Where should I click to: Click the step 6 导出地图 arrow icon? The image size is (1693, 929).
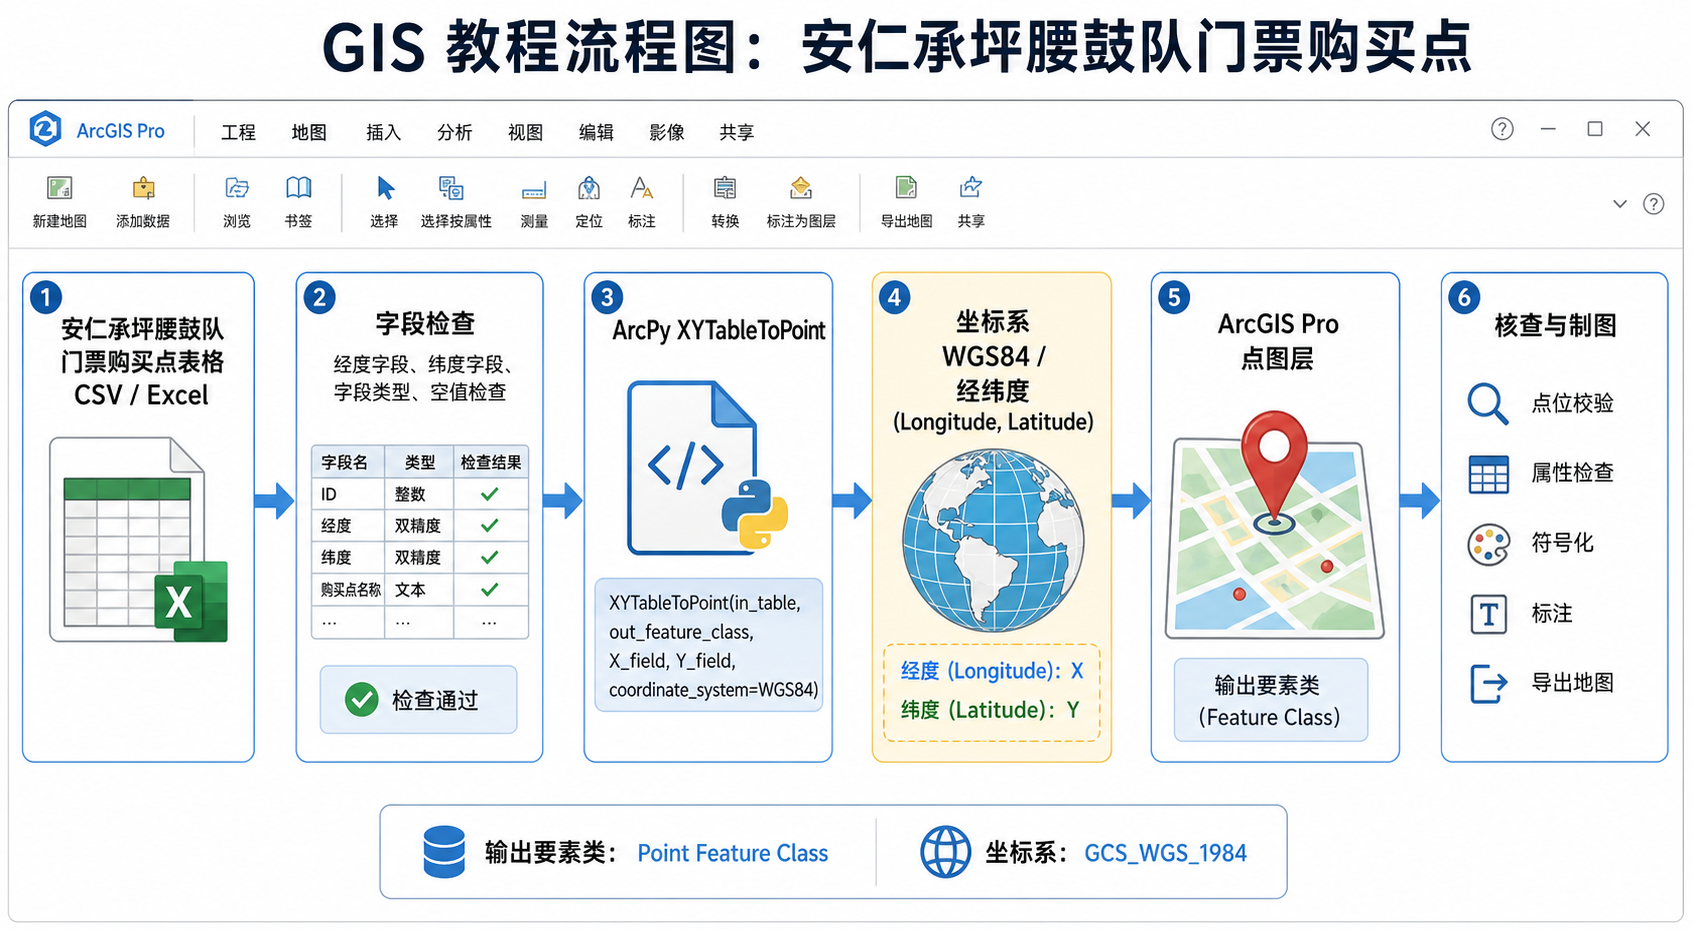tap(1488, 684)
